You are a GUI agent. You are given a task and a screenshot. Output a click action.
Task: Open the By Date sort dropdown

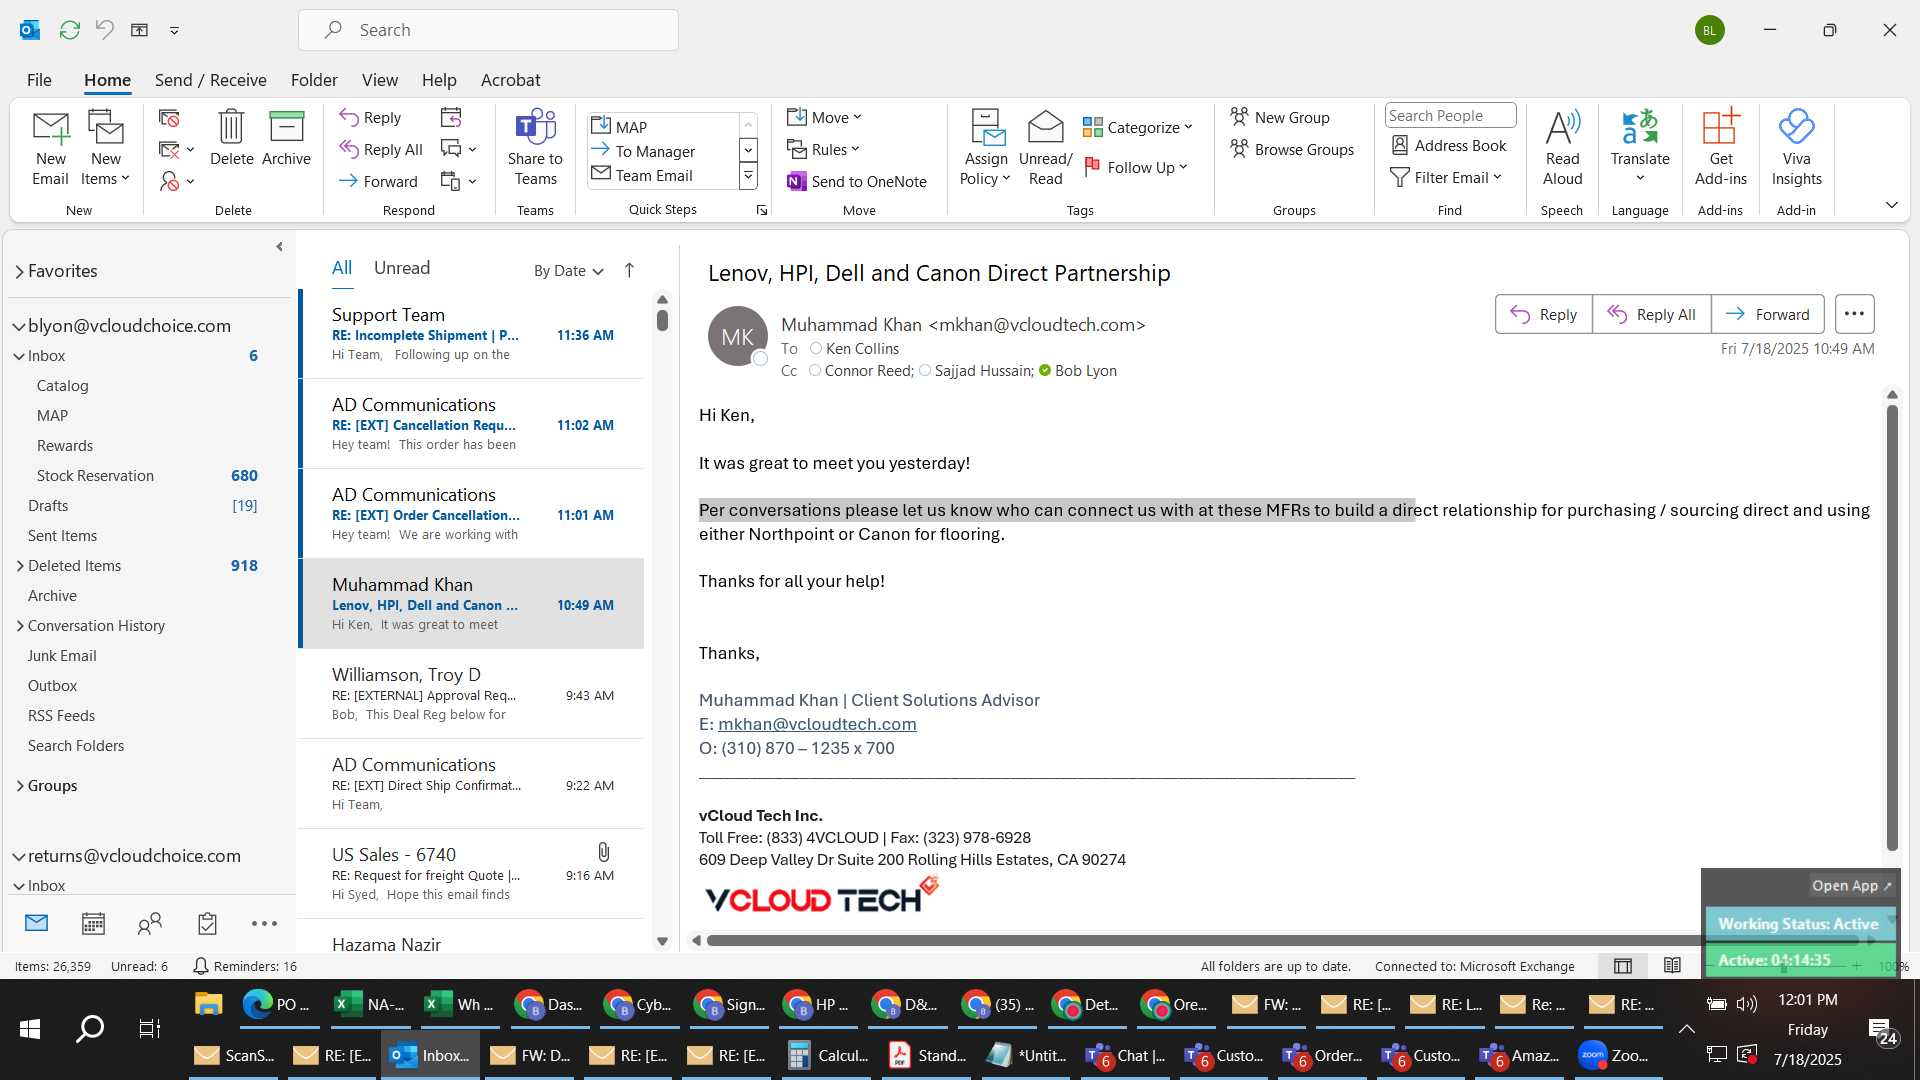[x=568, y=270]
